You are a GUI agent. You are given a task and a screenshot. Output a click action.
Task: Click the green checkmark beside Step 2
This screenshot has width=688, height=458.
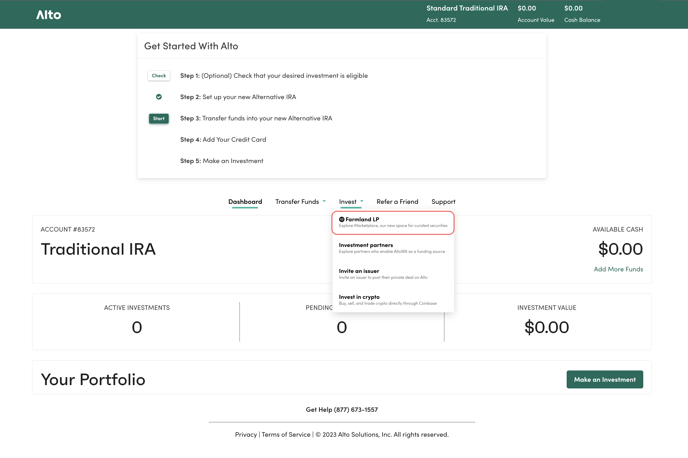click(159, 97)
